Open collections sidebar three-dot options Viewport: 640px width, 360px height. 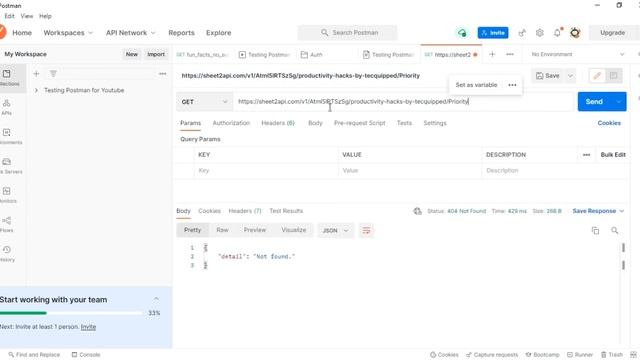(x=162, y=74)
